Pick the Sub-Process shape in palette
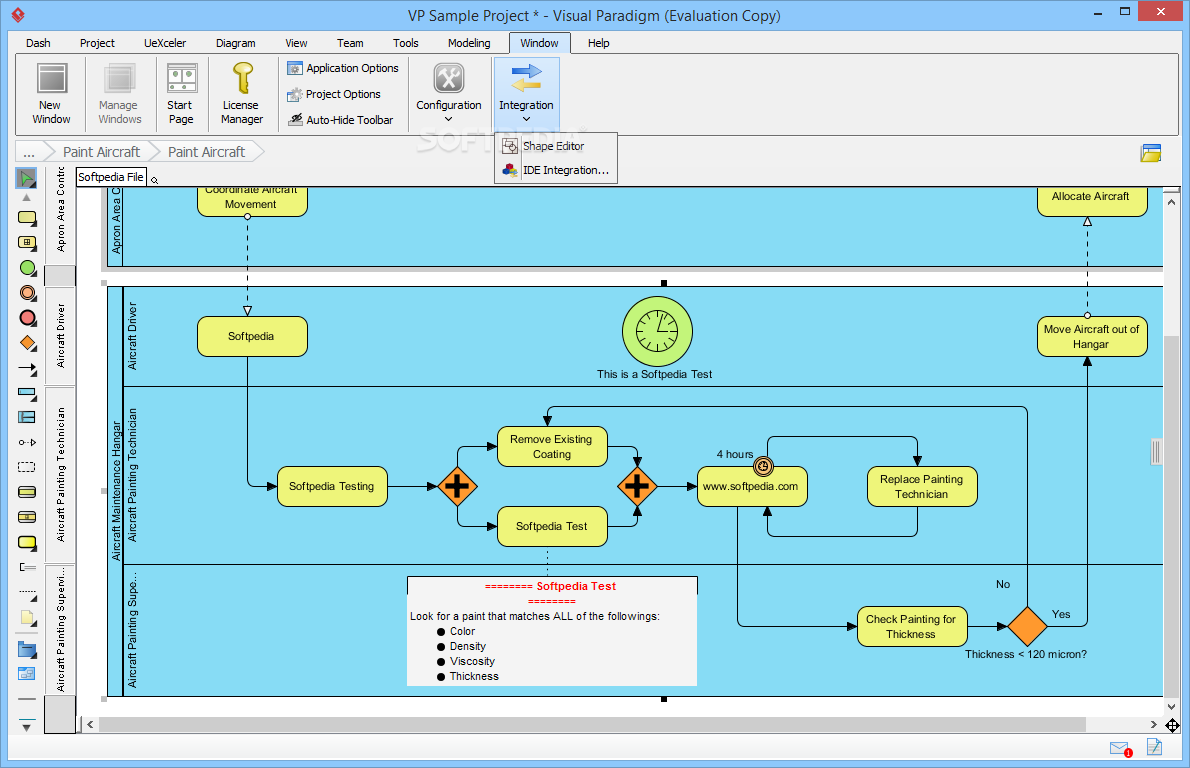This screenshot has height=768, width=1190. pyautogui.click(x=27, y=243)
